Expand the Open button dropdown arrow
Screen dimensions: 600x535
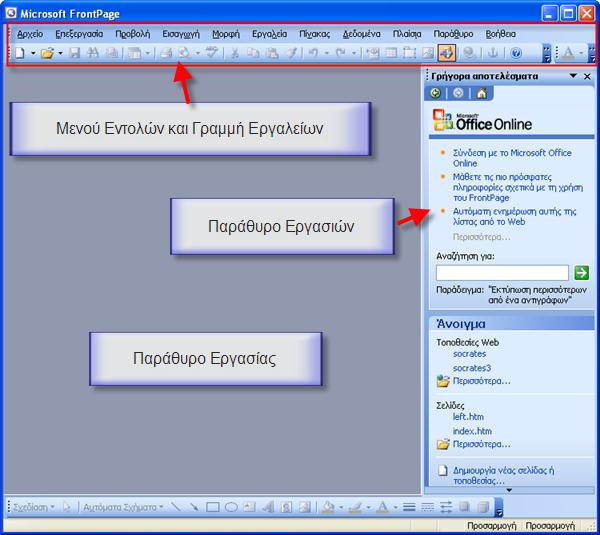pyautogui.click(x=60, y=53)
